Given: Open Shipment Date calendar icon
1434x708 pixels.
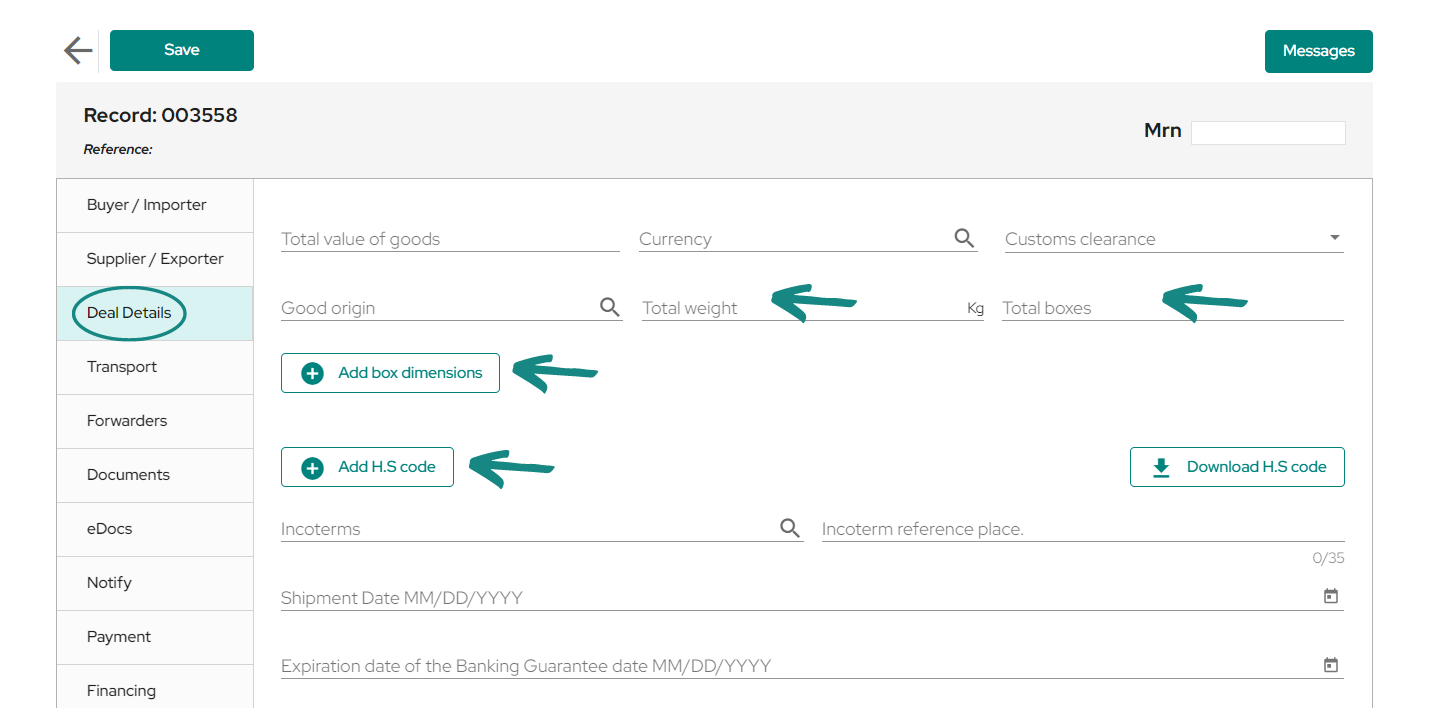Looking at the screenshot, I should tap(1331, 597).
